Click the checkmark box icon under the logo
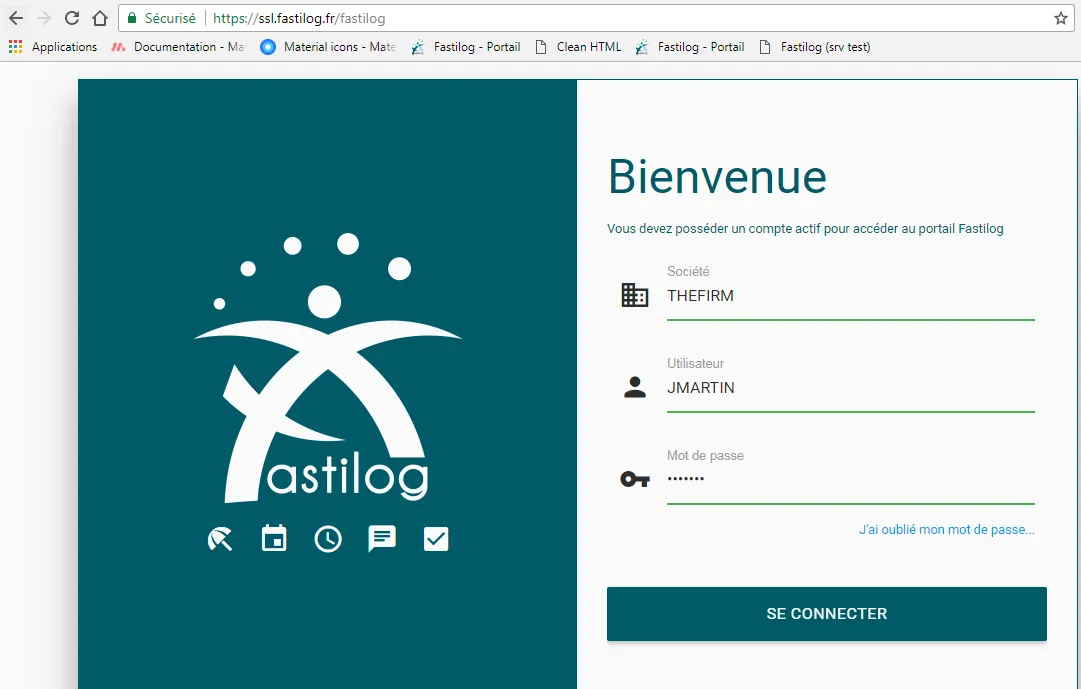 [436, 539]
